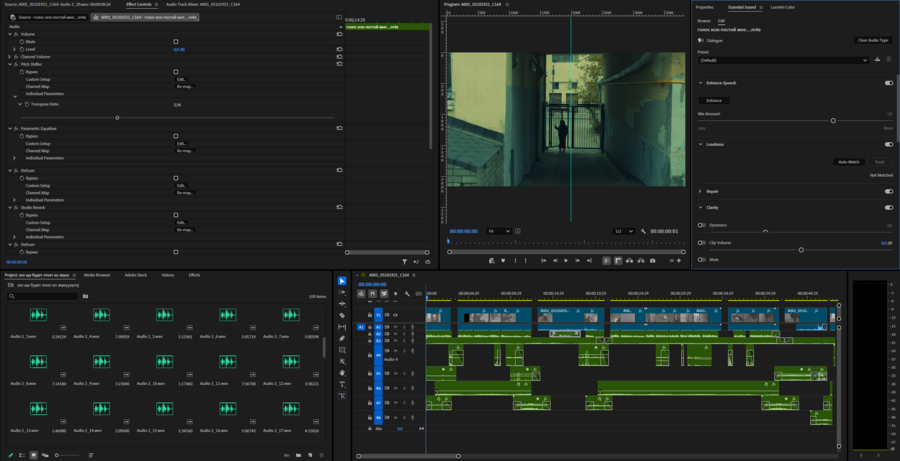Select the Type tool

(342, 384)
